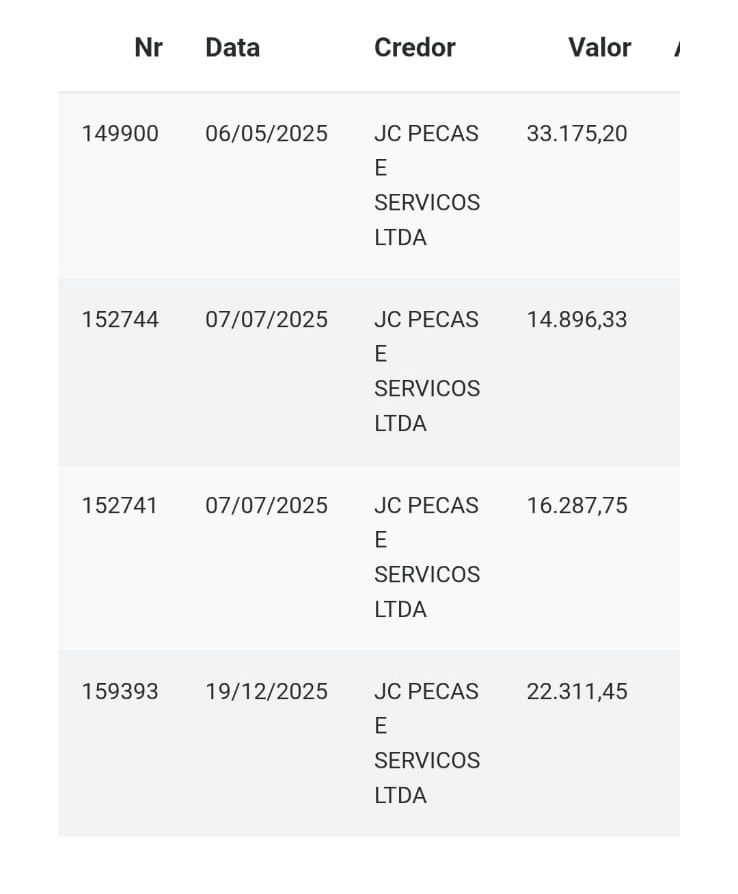Screen dimensions: 738x894
Task: Click the value 16.287,75
Action: [x=576, y=505]
